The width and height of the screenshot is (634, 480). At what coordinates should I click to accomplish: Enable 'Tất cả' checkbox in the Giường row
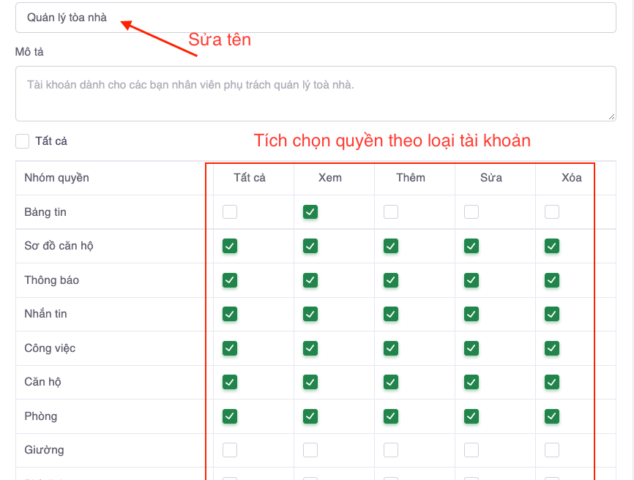pos(230,450)
